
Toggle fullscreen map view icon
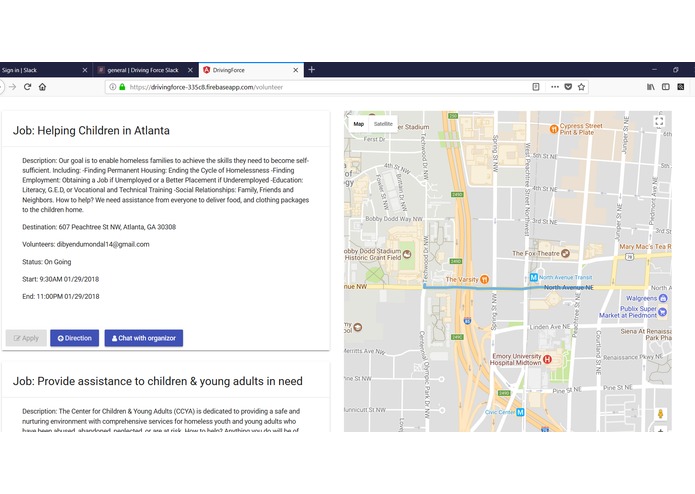(659, 121)
